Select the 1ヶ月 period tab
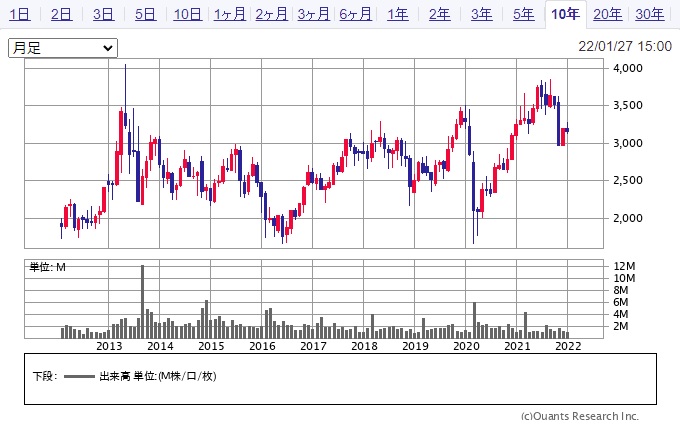Image resolution: width=680 pixels, height=429 pixels. pos(230,14)
